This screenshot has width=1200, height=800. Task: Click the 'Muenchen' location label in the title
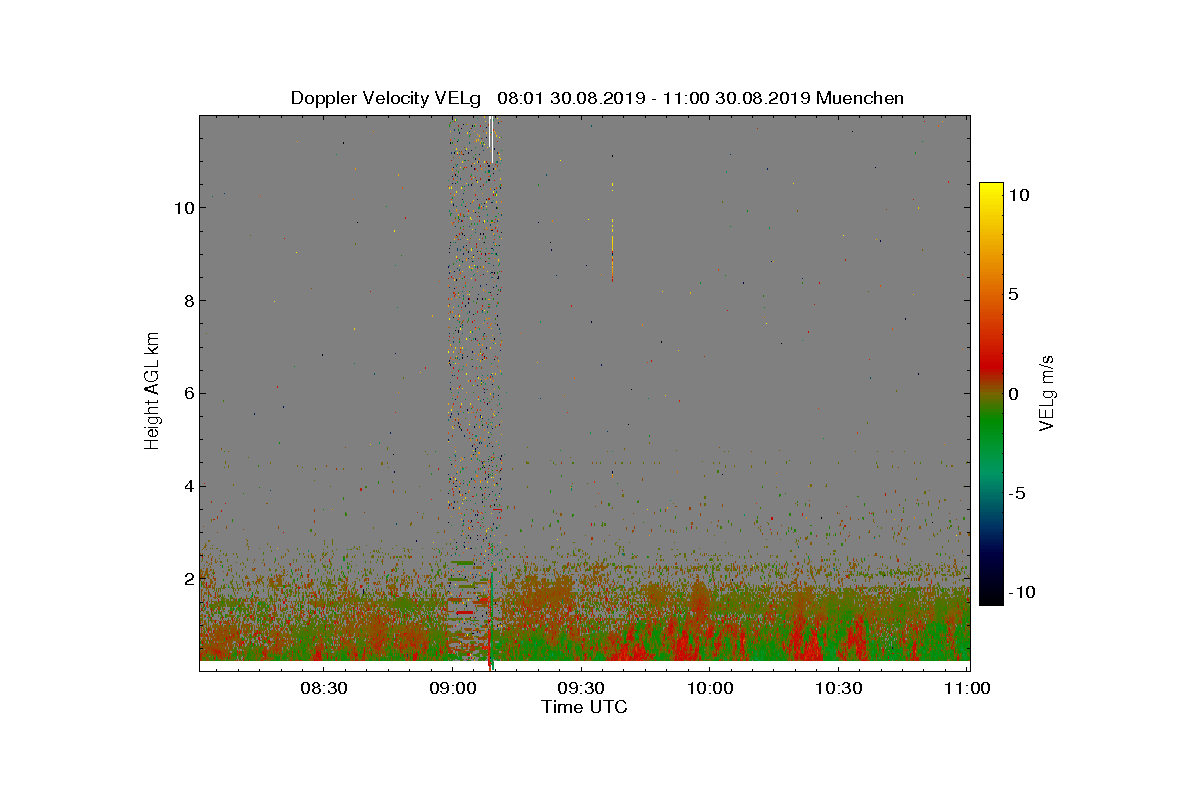pos(860,98)
